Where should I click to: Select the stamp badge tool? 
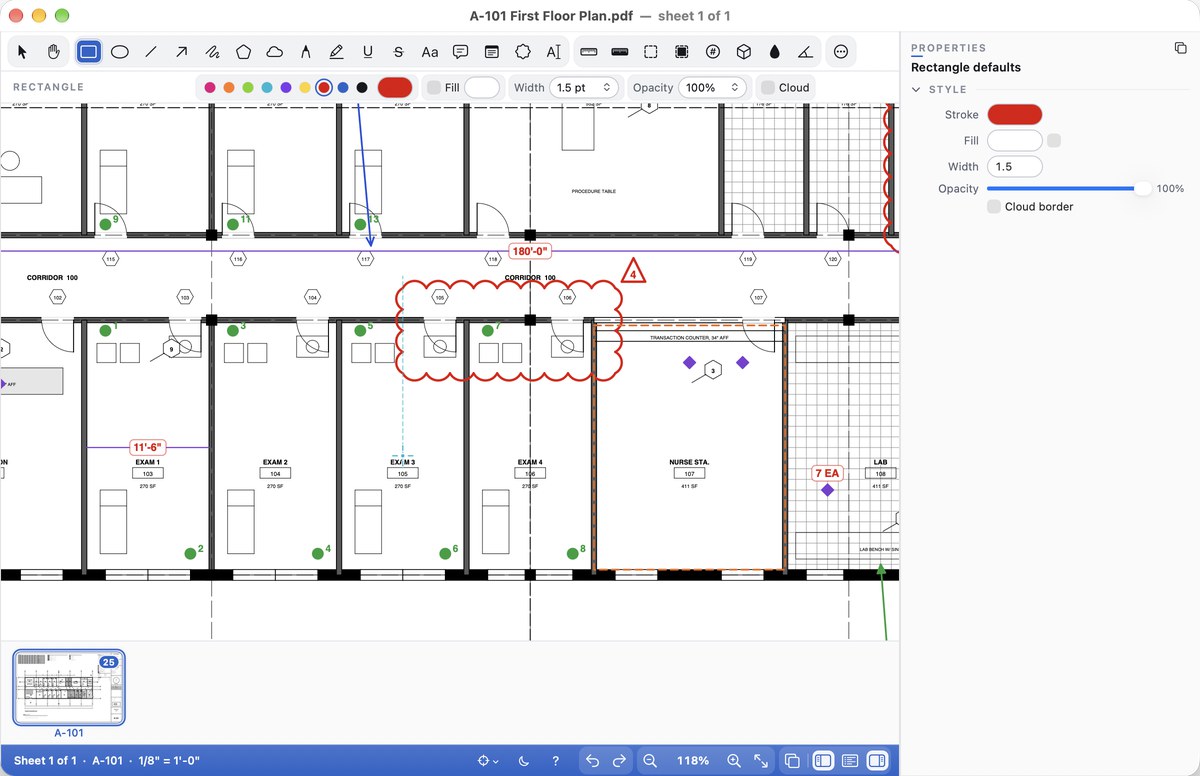(522, 52)
